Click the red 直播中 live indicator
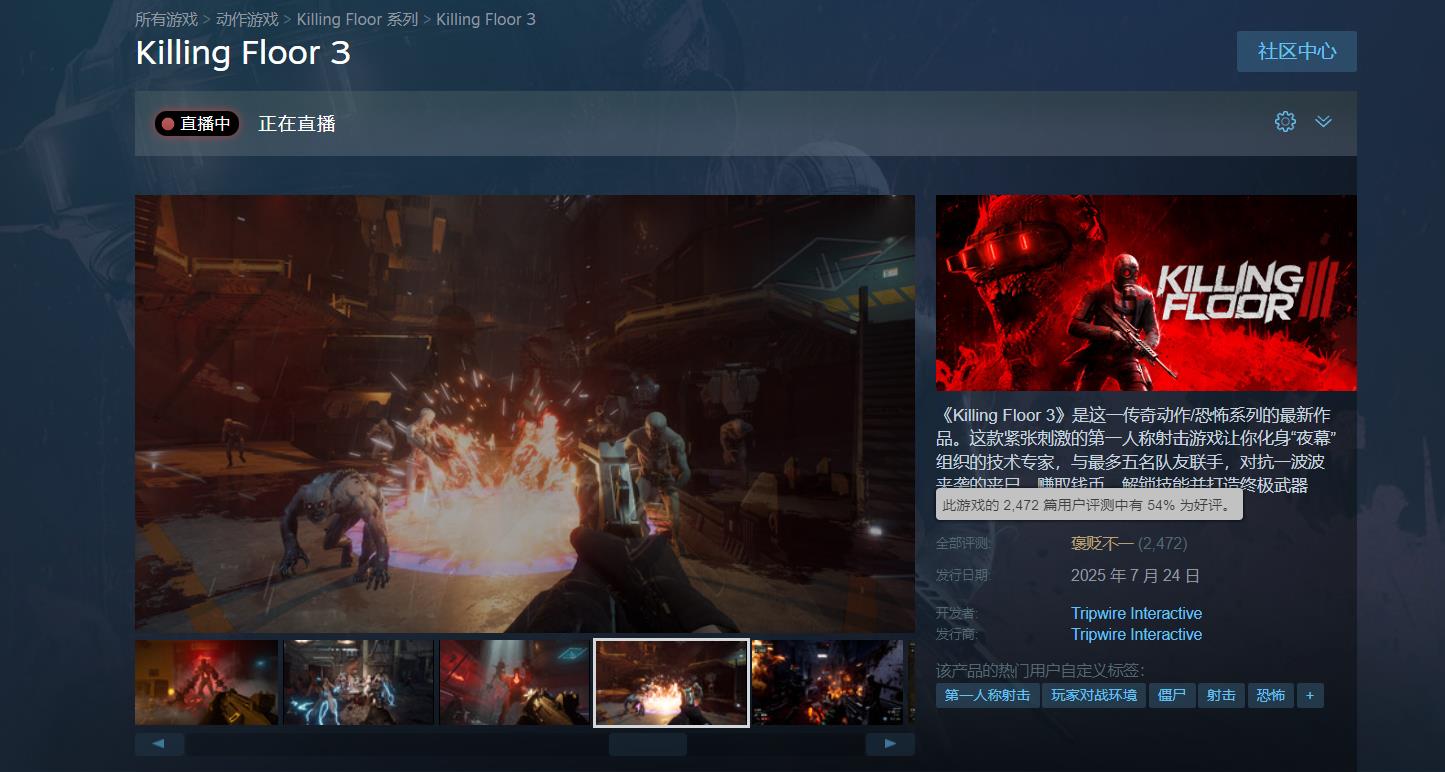This screenshot has width=1445, height=772. (x=197, y=124)
